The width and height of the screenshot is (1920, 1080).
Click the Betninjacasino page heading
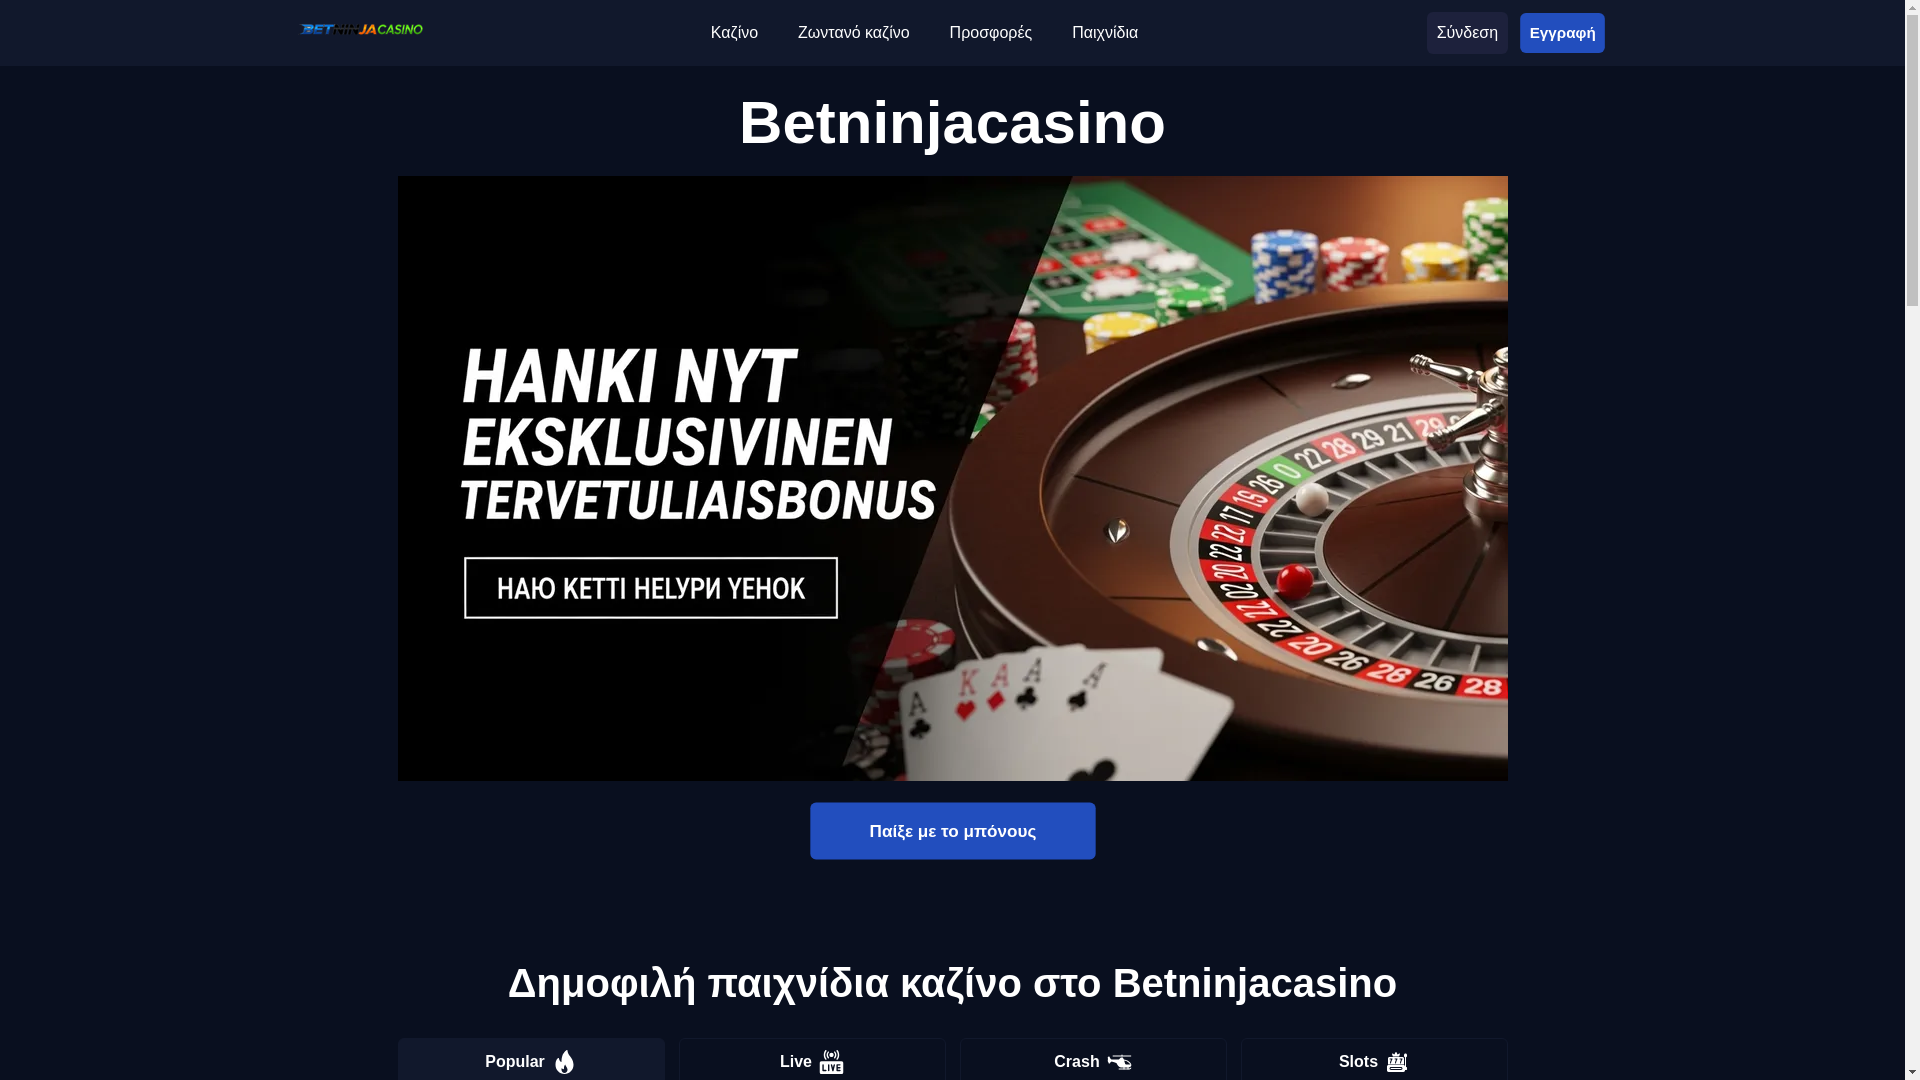tap(952, 123)
